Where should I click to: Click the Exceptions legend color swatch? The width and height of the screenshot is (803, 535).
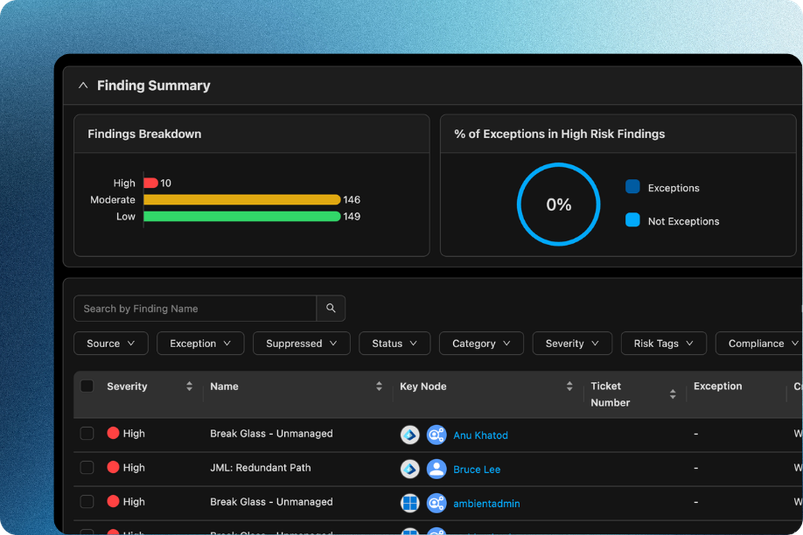pos(632,187)
